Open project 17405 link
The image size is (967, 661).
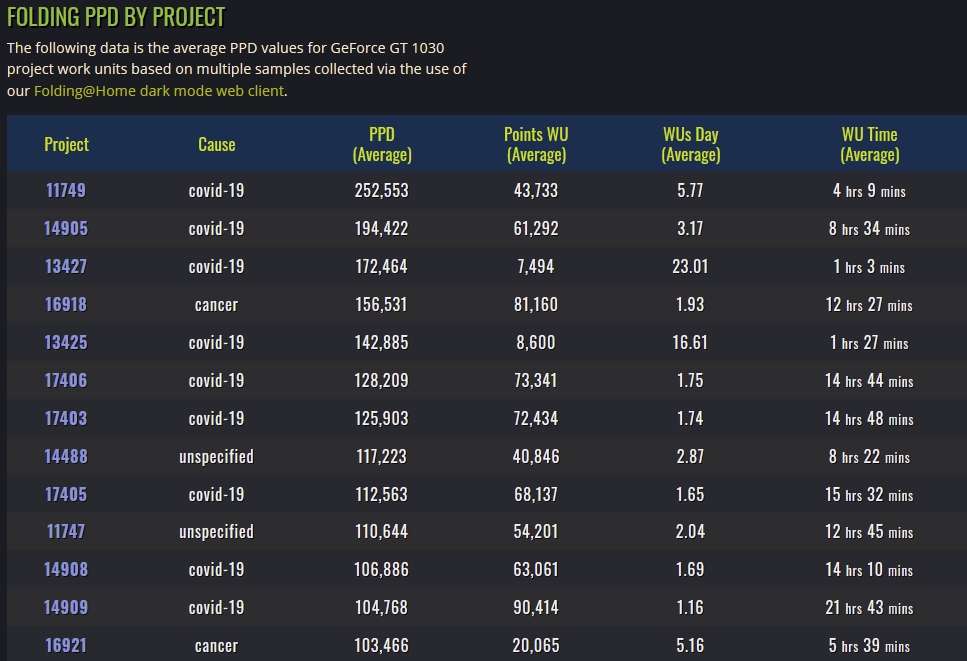pyautogui.click(x=66, y=494)
